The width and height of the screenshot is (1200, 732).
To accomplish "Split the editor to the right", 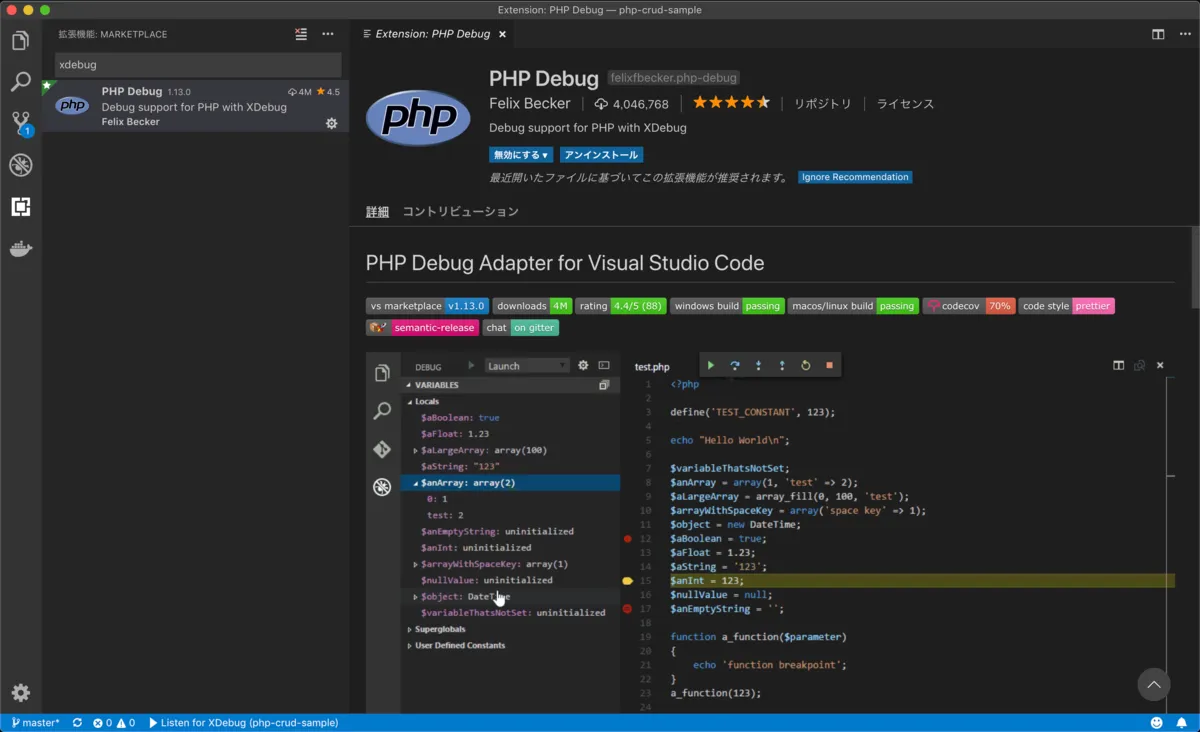I will click(1158, 34).
